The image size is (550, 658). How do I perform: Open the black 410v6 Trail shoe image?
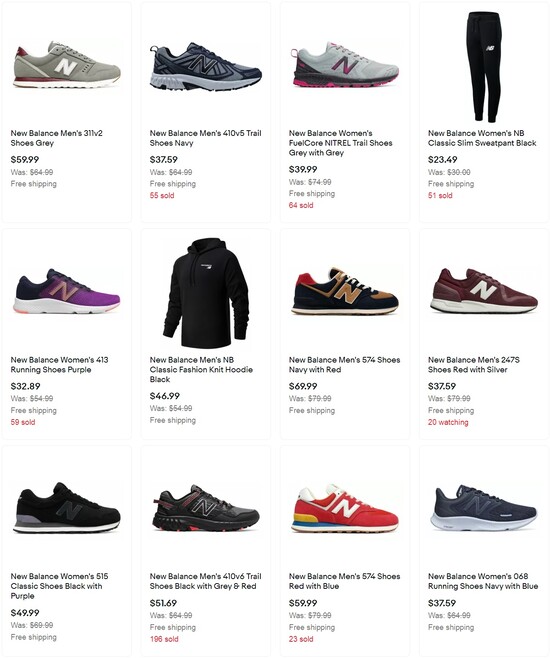(x=206, y=508)
